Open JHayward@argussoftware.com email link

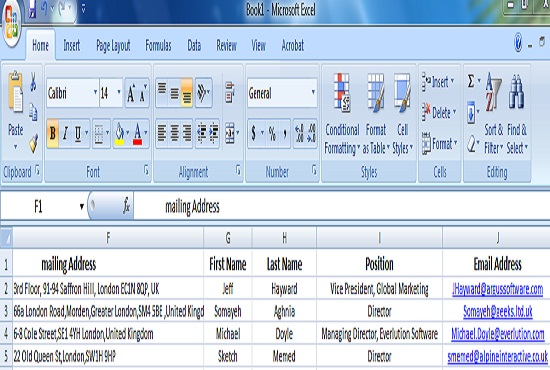[x=497, y=289]
